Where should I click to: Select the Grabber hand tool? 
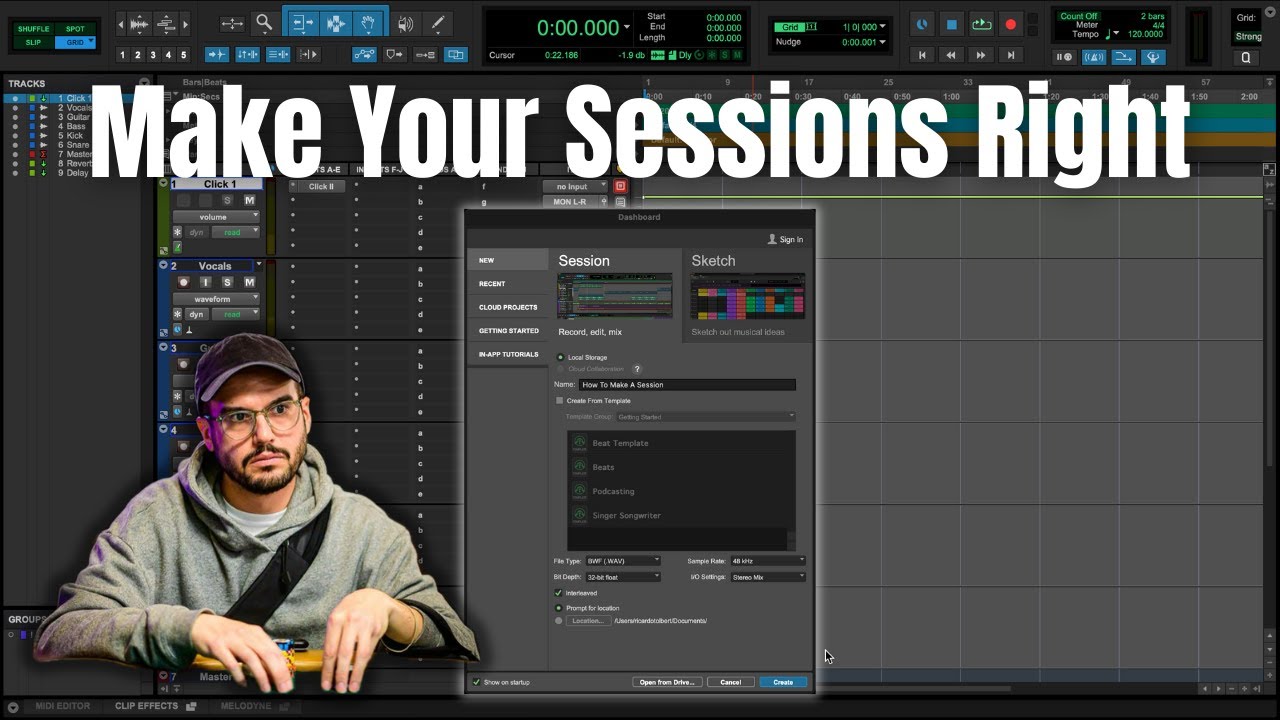pos(369,23)
